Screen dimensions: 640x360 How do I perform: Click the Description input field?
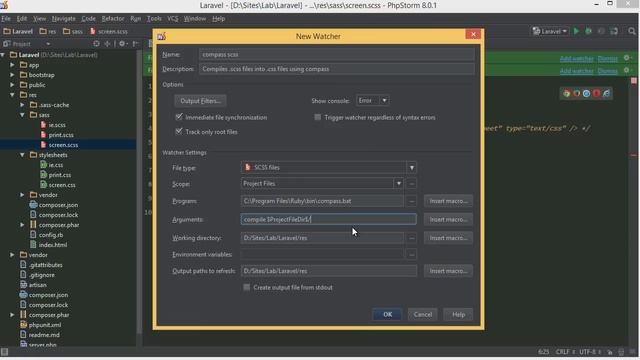[337, 69]
